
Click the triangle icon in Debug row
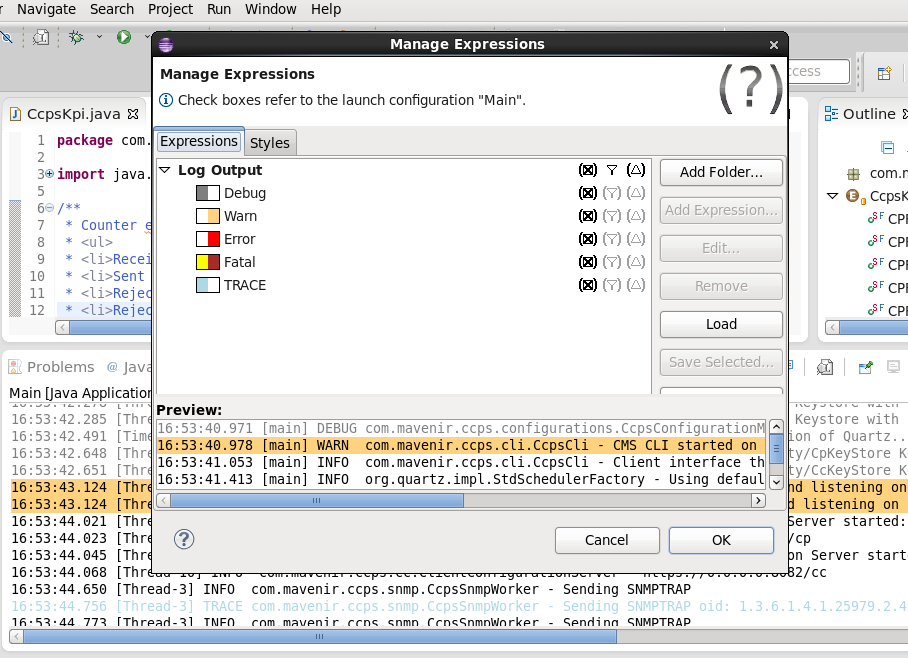(x=636, y=193)
